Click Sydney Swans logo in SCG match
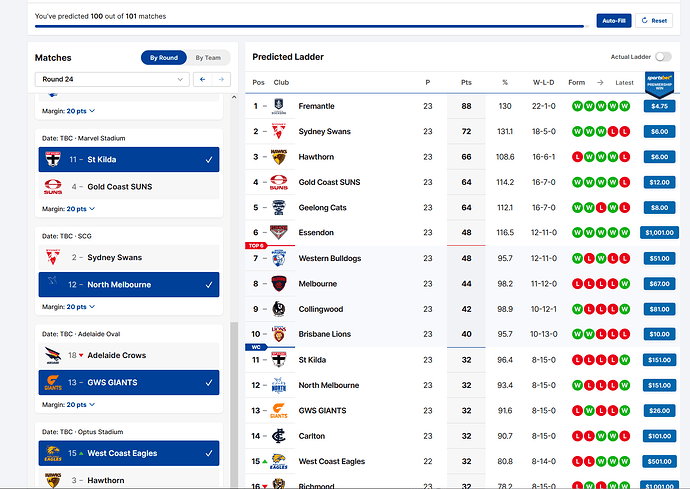The image size is (690, 489). coord(53,257)
